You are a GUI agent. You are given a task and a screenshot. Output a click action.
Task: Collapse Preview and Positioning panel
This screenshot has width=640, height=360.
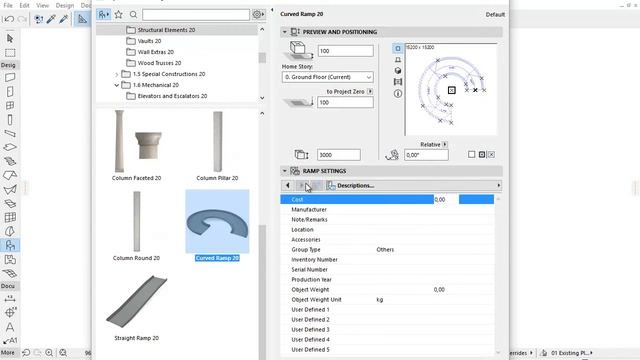284,32
